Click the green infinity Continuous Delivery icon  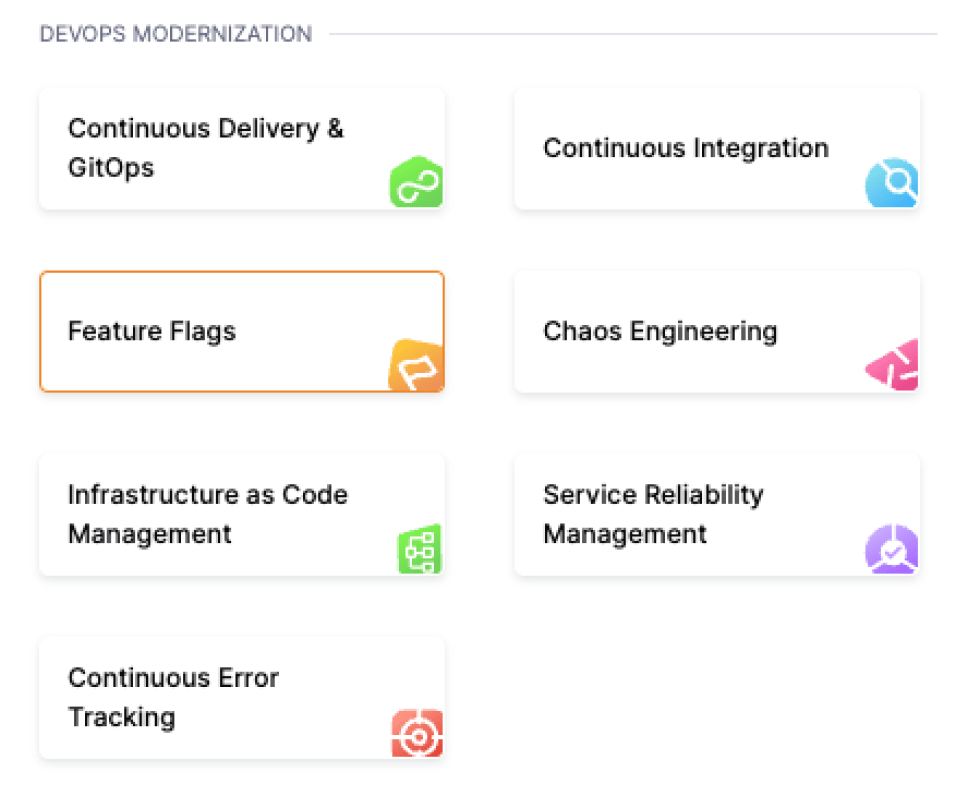tap(417, 182)
